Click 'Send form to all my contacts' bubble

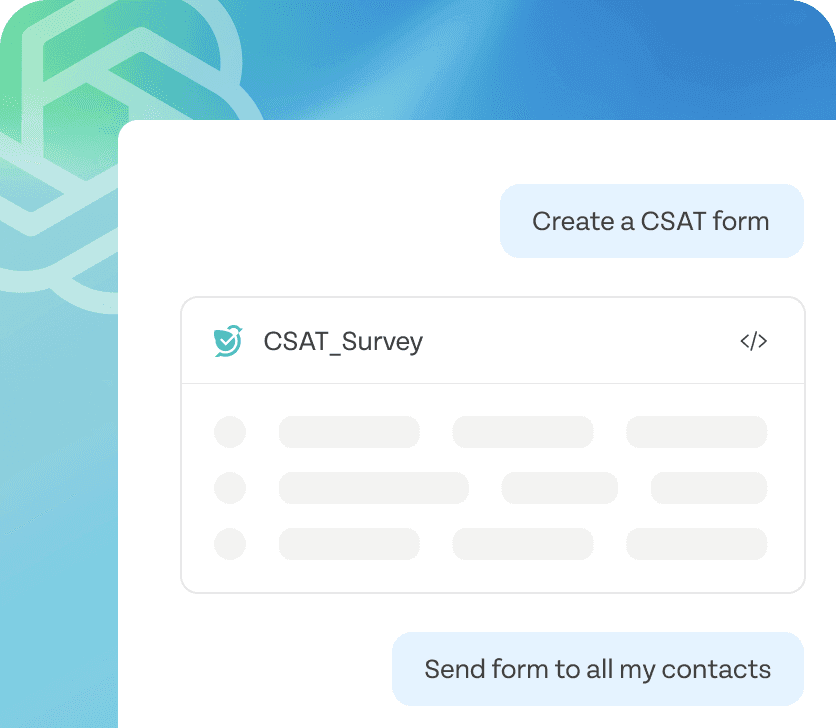[598, 669]
